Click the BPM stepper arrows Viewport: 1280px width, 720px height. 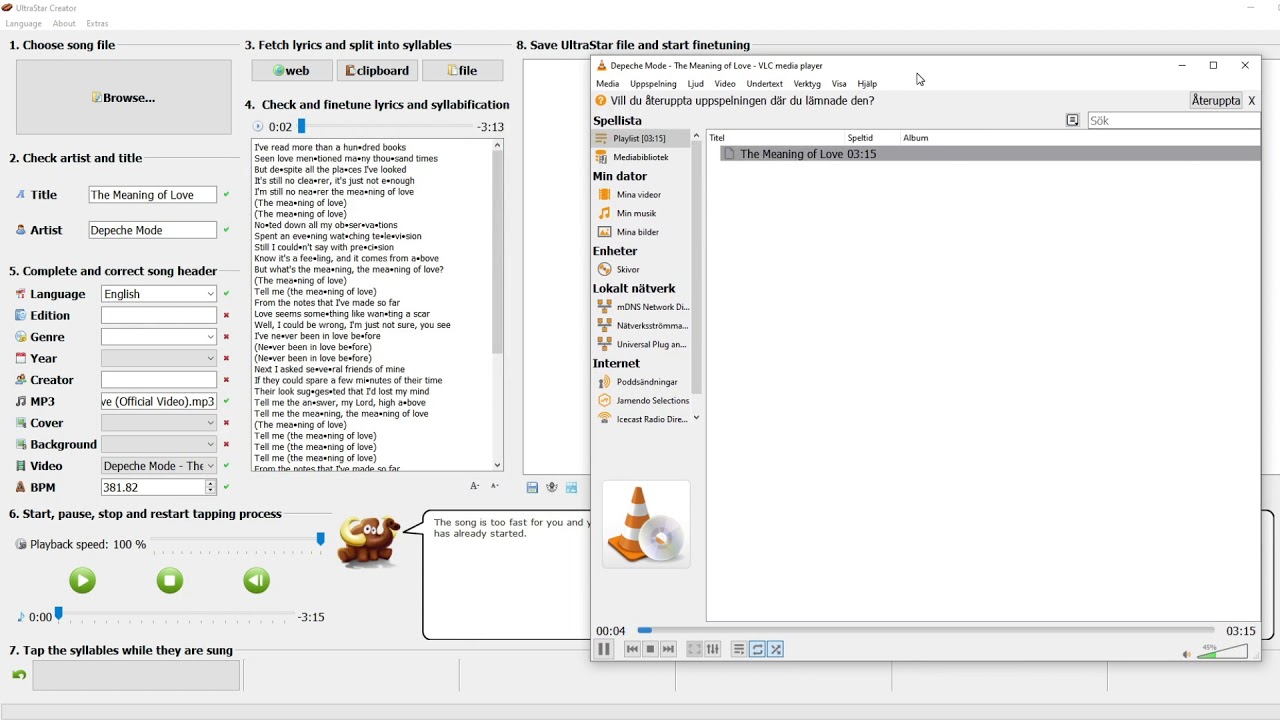coord(210,487)
